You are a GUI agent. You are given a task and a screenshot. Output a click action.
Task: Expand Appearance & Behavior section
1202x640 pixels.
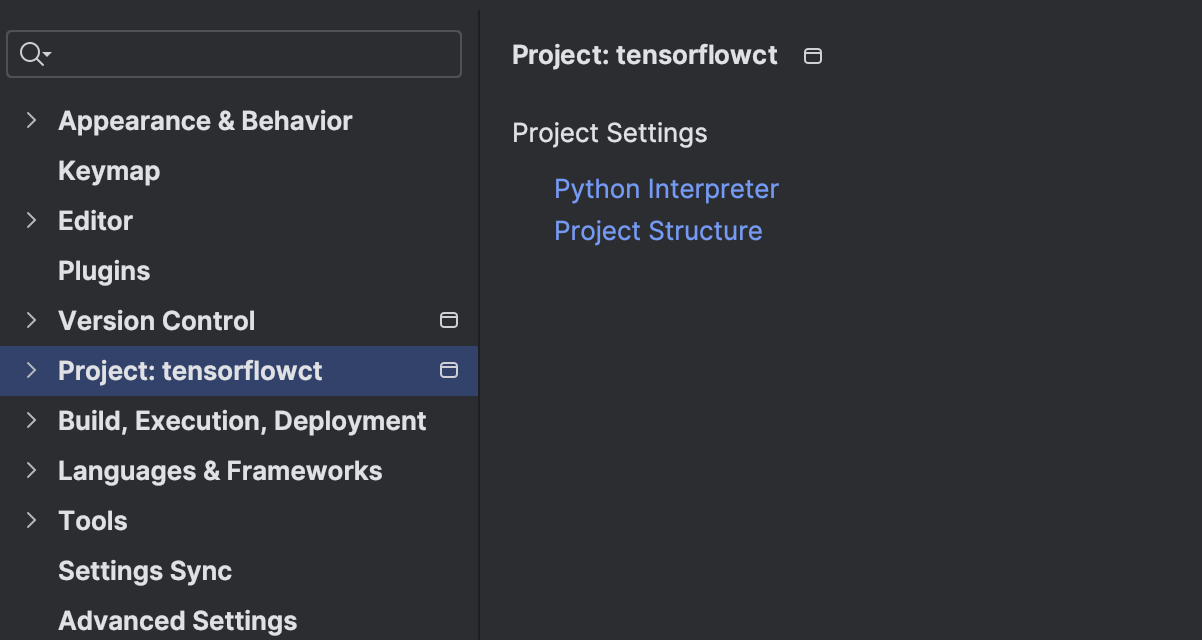click(31, 121)
